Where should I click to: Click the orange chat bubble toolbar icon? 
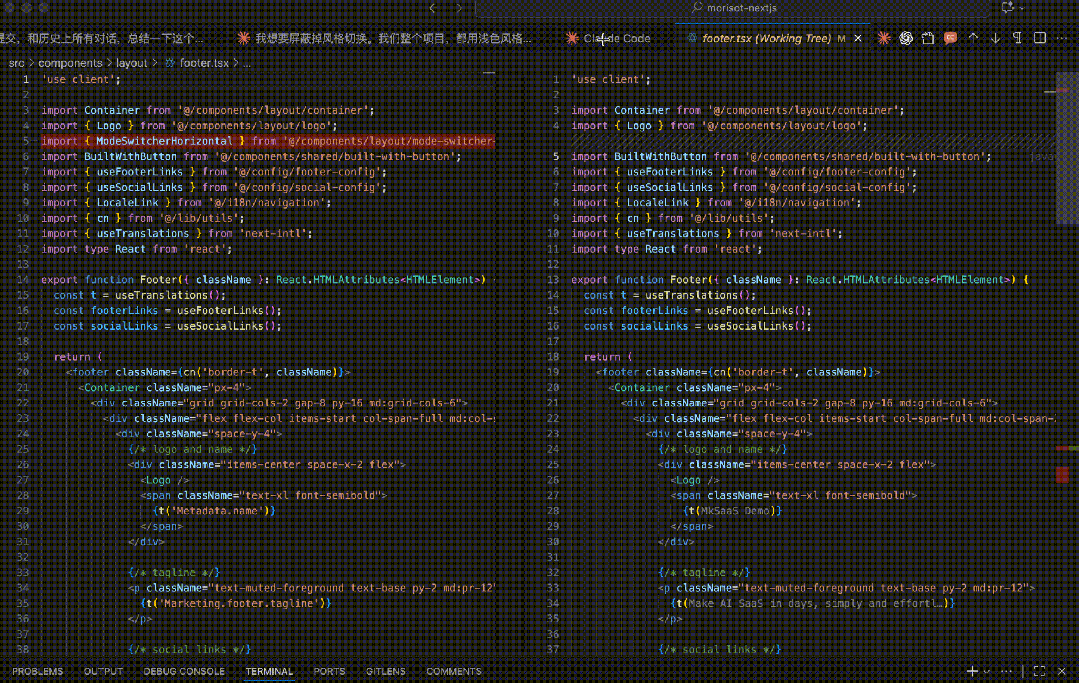[950, 39]
